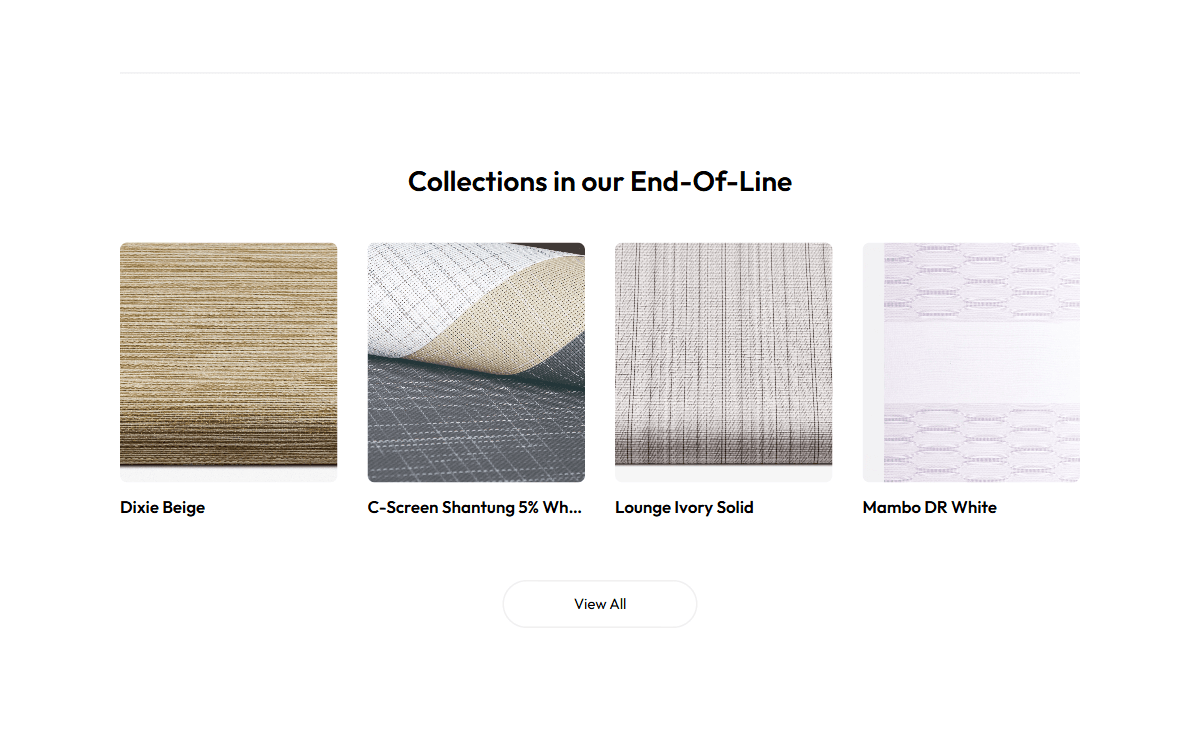Screen dimensions: 1199x748
Task: Click the horizontal divider line above the heading
Action: [599, 73]
